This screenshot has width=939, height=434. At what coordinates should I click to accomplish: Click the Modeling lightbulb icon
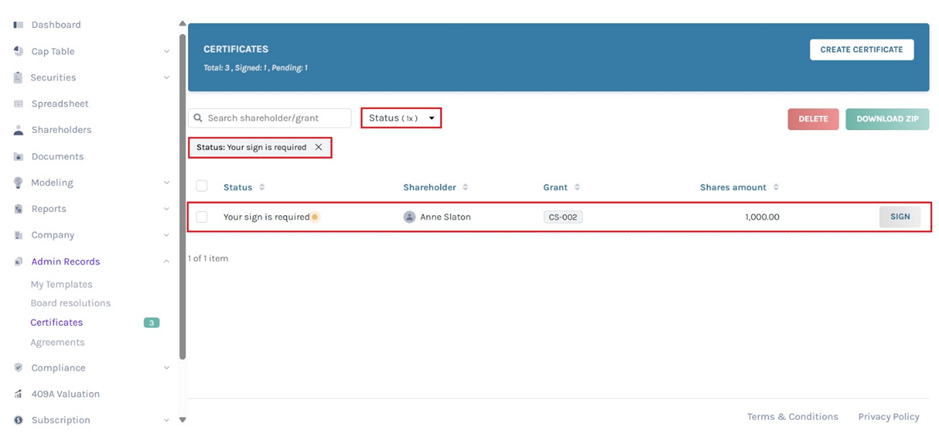(x=18, y=183)
